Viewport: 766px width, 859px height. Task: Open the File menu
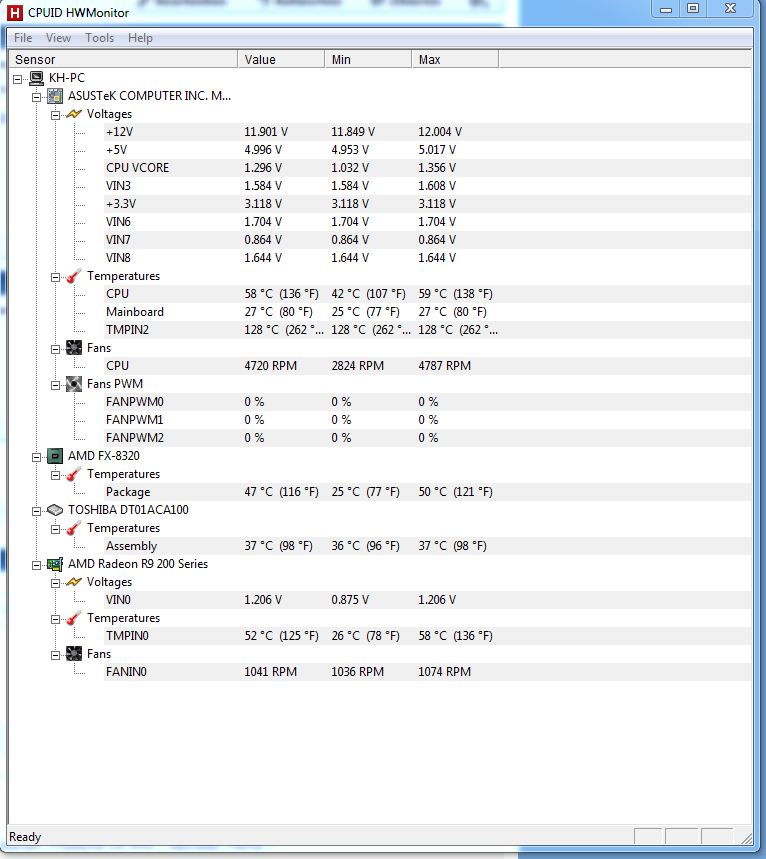point(23,38)
